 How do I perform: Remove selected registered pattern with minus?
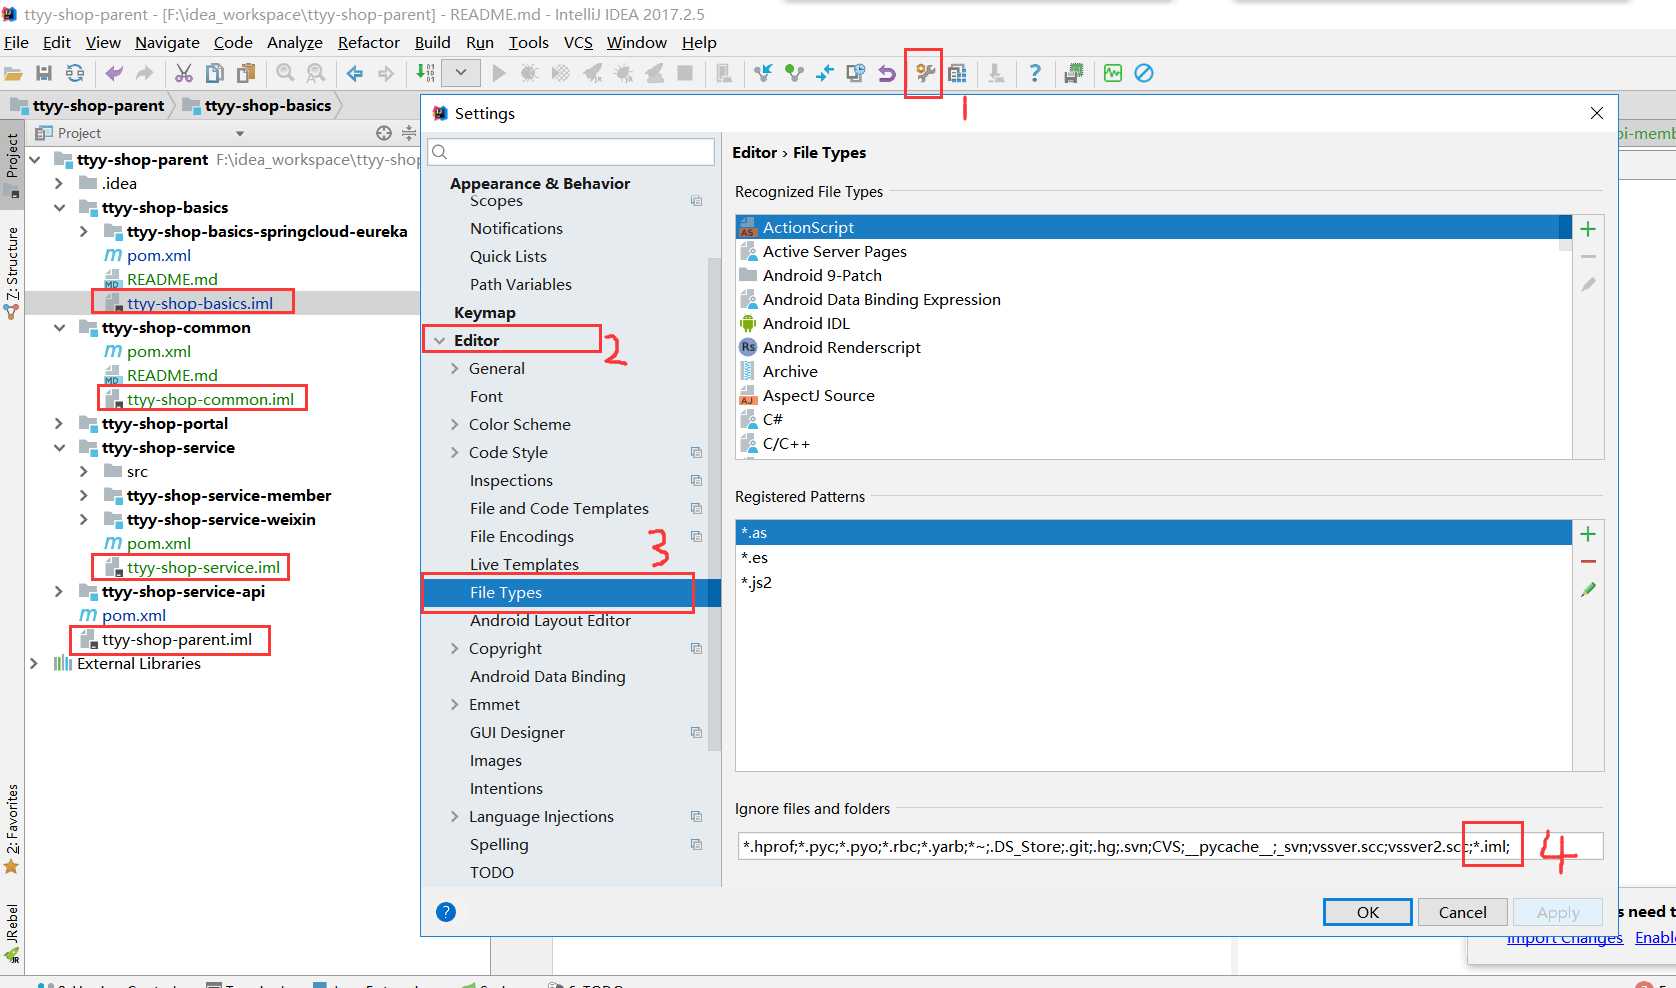tap(1588, 561)
